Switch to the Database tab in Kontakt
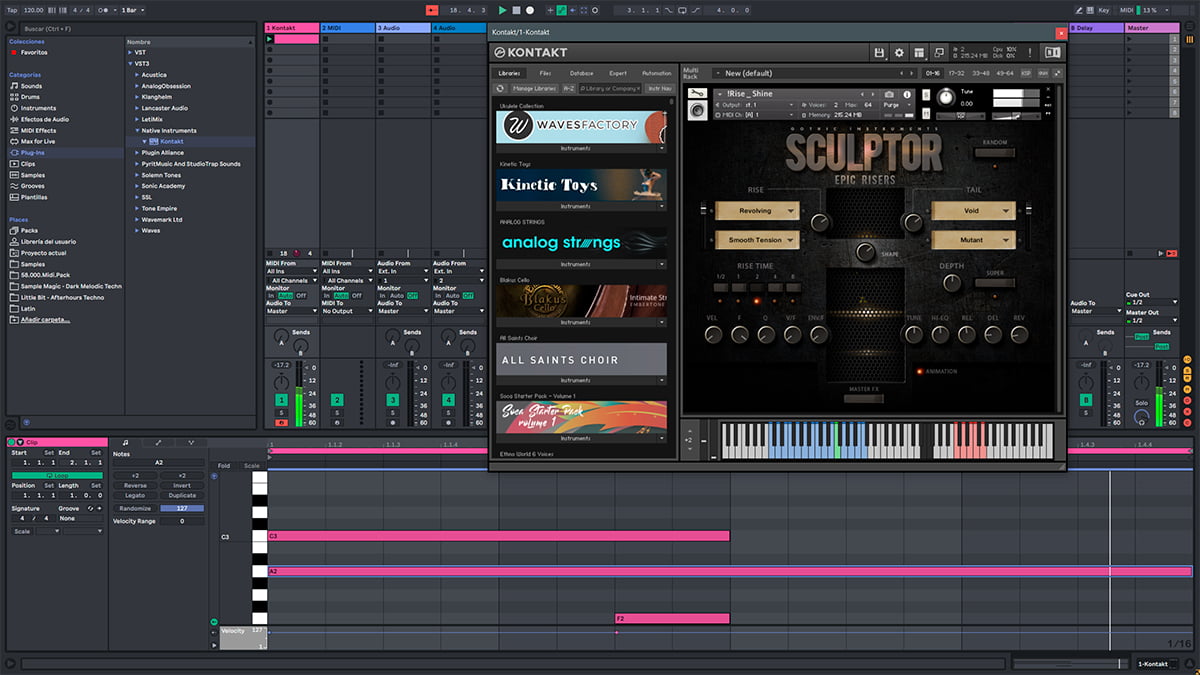 pyautogui.click(x=581, y=73)
